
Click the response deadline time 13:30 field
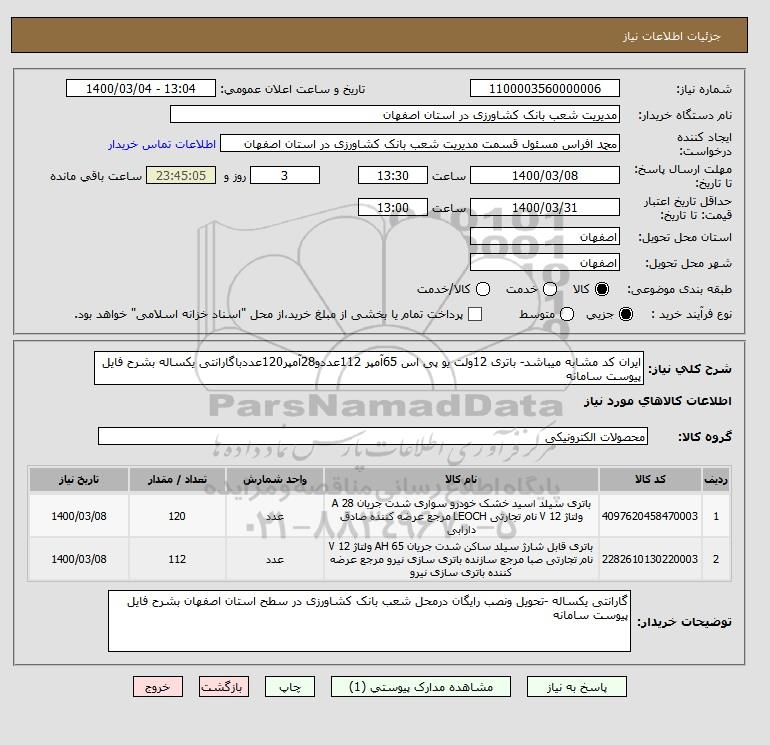[393, 175]
